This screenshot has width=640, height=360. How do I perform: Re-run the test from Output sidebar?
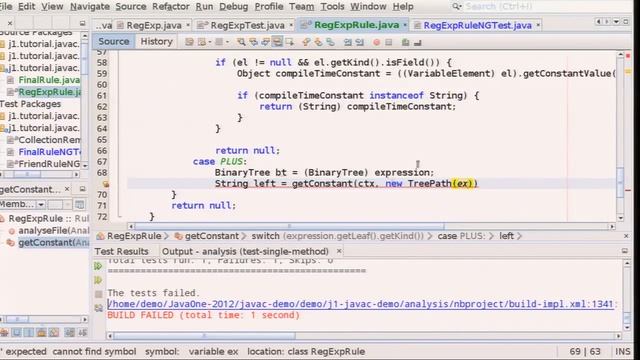[x=98, y=266]
